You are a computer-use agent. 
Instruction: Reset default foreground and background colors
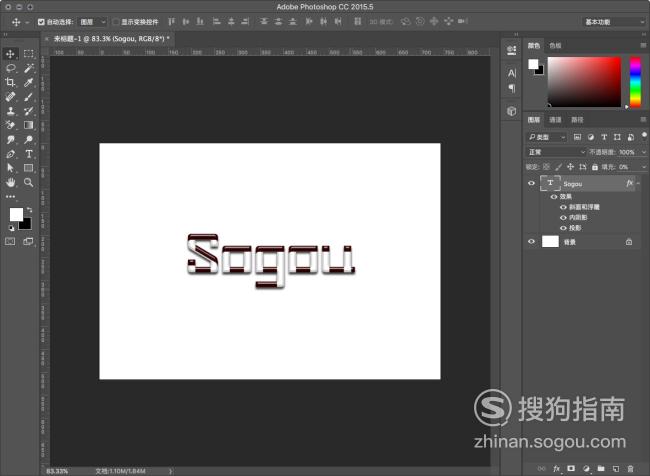coord(11,228)
